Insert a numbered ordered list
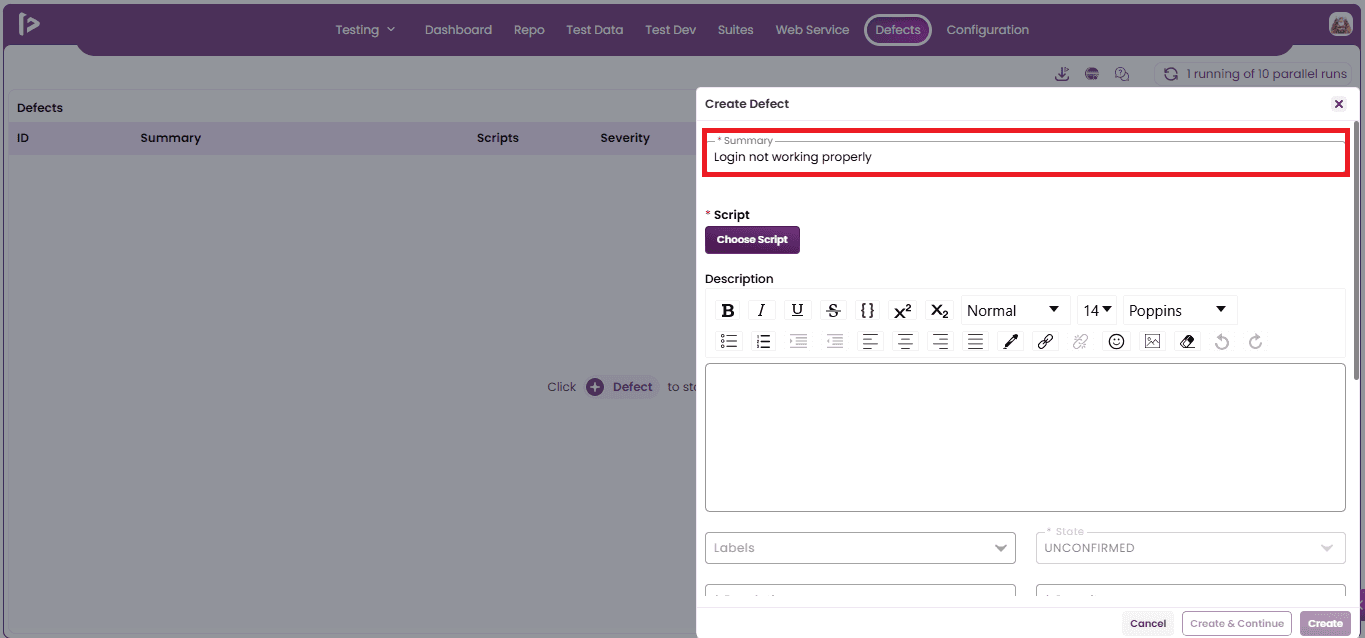The image size is (1365, 638). point(763,342)
